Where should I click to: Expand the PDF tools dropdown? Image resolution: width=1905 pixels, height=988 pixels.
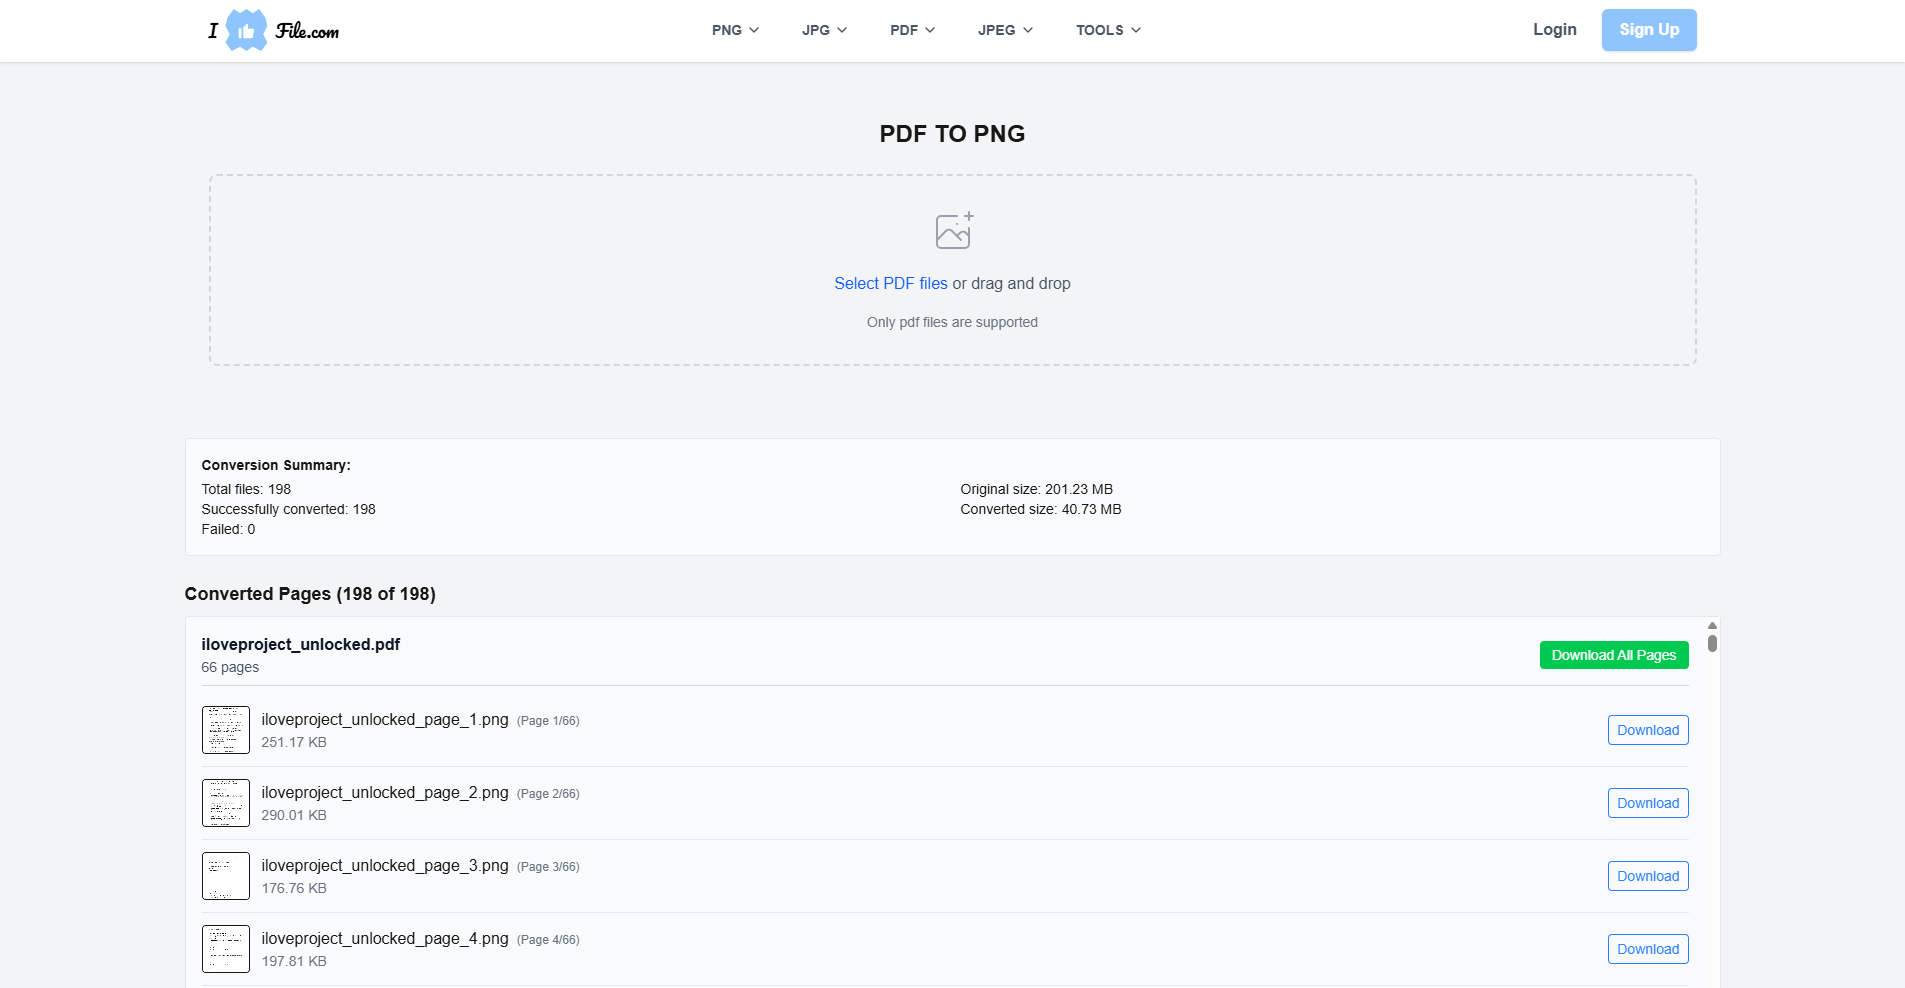(x=911, y=30)
